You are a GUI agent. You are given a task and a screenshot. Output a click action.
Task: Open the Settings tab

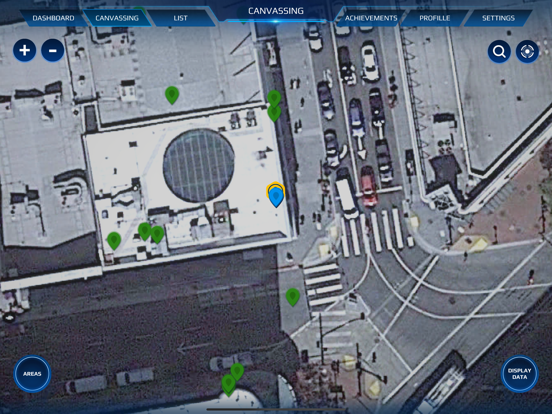coord(498,18)
